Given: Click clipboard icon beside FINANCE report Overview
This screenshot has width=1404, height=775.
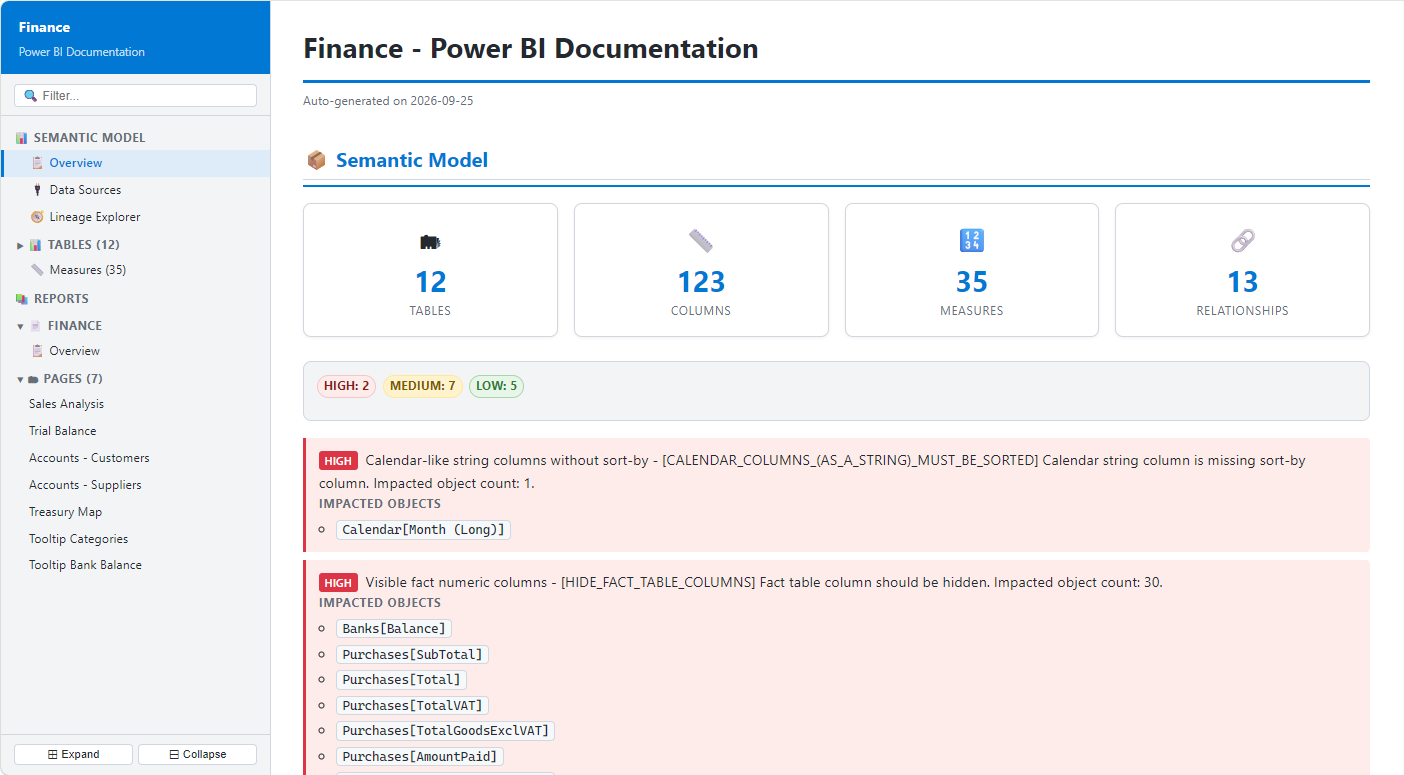Looking at the screenshot, I should click(37, 351).
